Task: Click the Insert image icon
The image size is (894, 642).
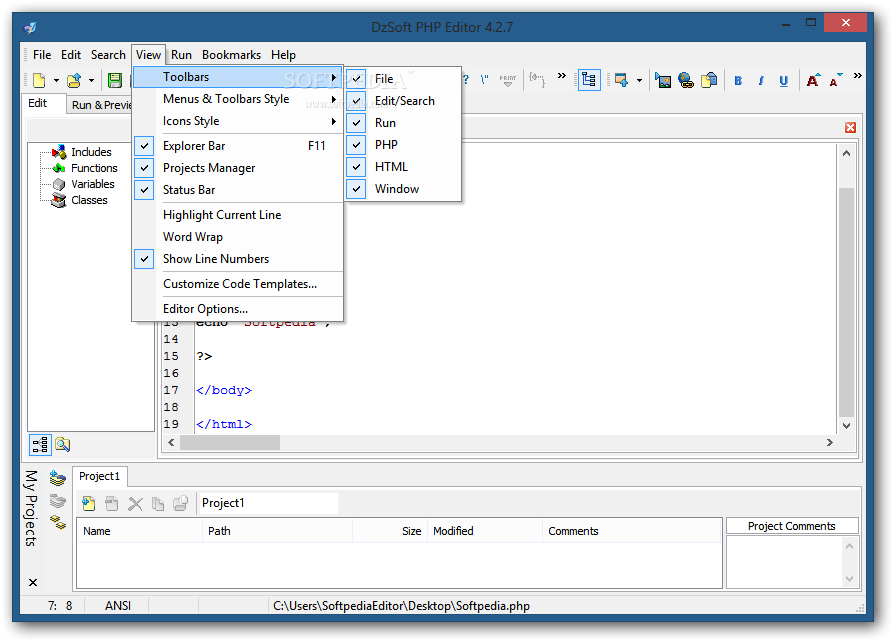Action: [663, 80]
